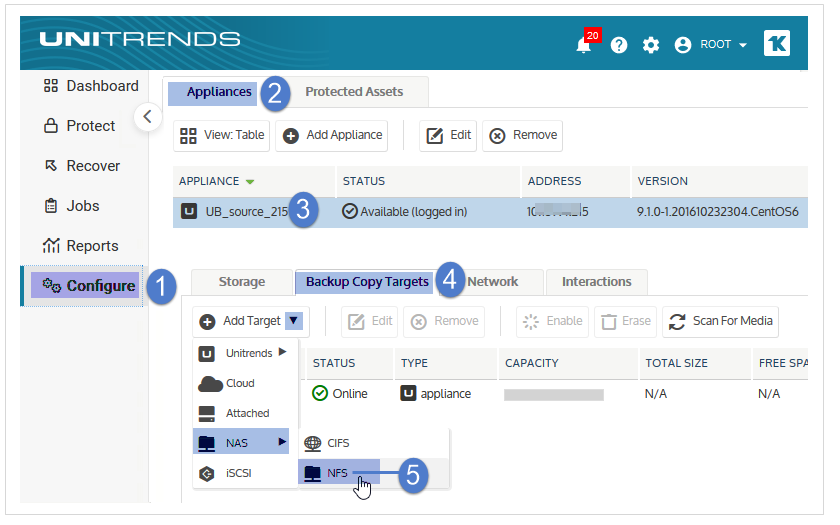Click the disabled Edit target button

(x=370, y=321)
